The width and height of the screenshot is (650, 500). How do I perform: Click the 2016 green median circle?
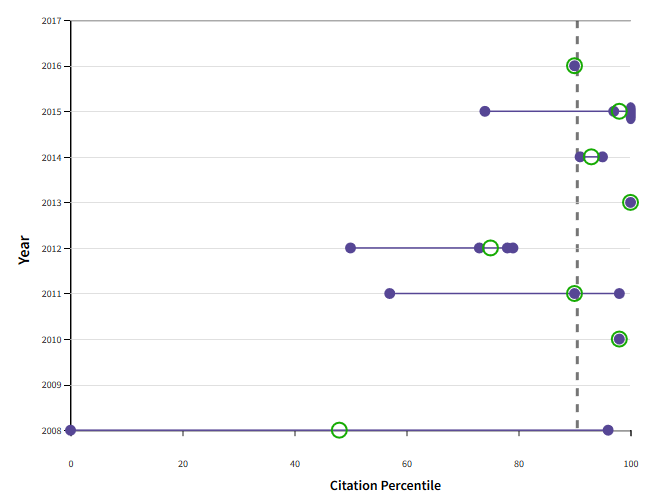(x=575, y=66)
